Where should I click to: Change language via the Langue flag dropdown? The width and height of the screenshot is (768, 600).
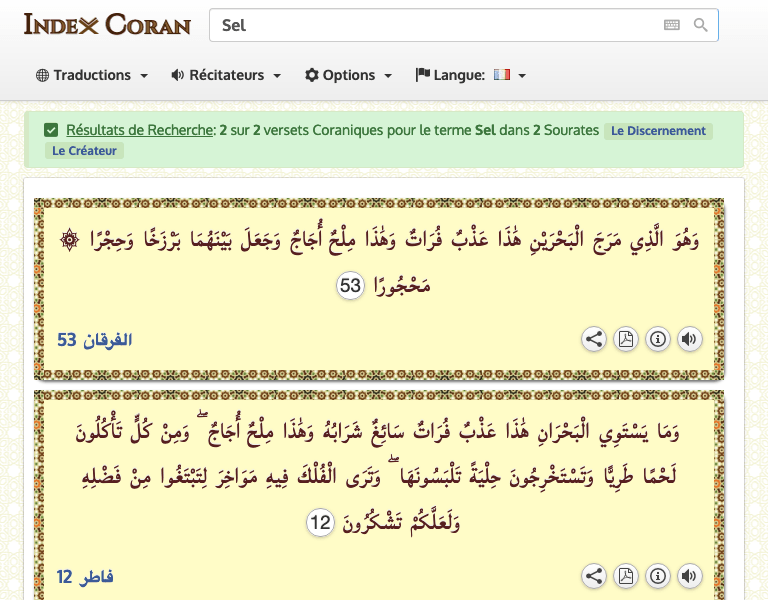[x=471, y=75]
